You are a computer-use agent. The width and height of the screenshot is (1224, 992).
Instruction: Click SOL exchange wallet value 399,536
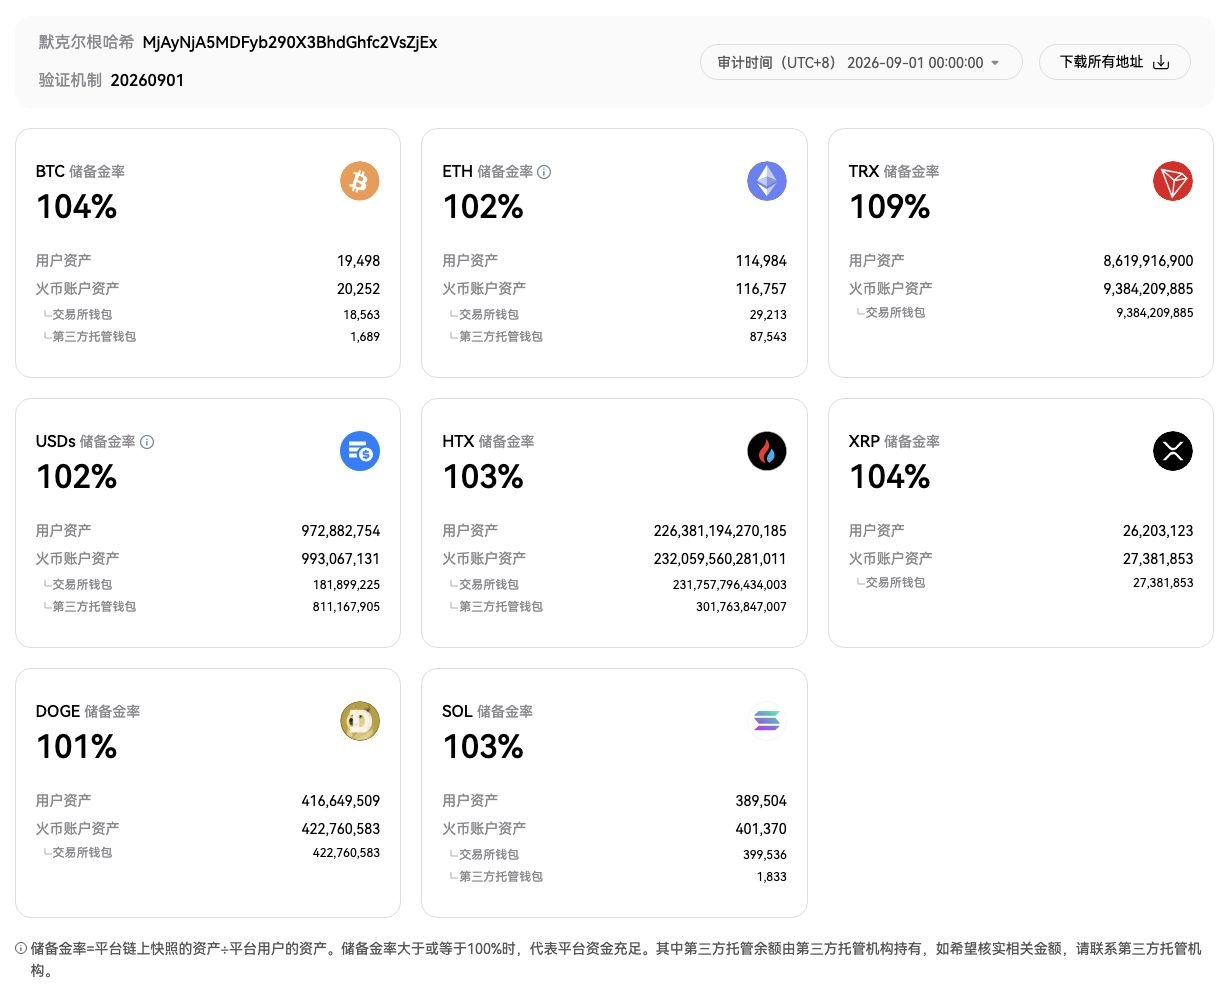click(x=765, y=855)
